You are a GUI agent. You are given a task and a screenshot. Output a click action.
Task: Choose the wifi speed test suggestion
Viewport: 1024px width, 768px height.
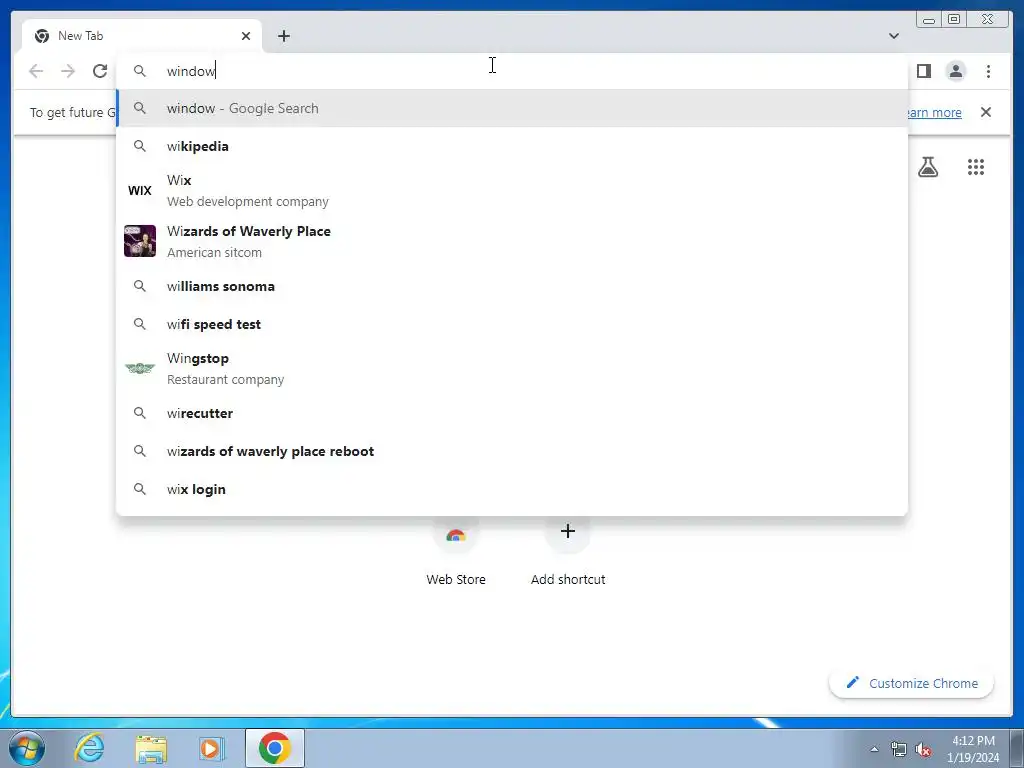(512, 324)
